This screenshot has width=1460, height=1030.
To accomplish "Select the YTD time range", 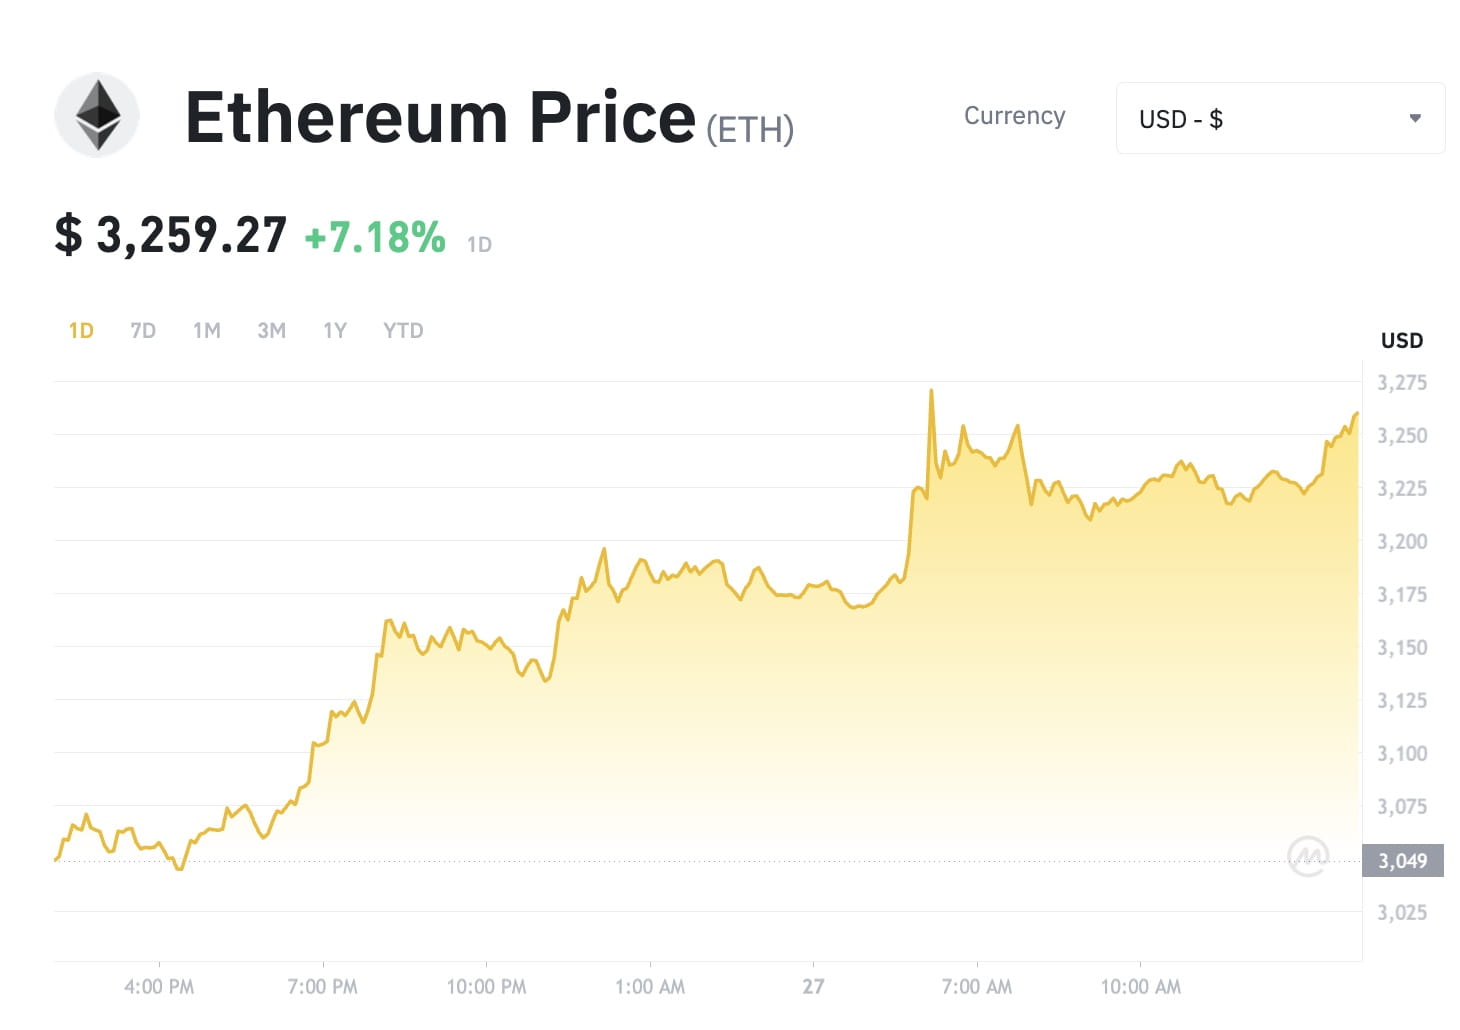I will pyautogui.click(x=402, y=330).
